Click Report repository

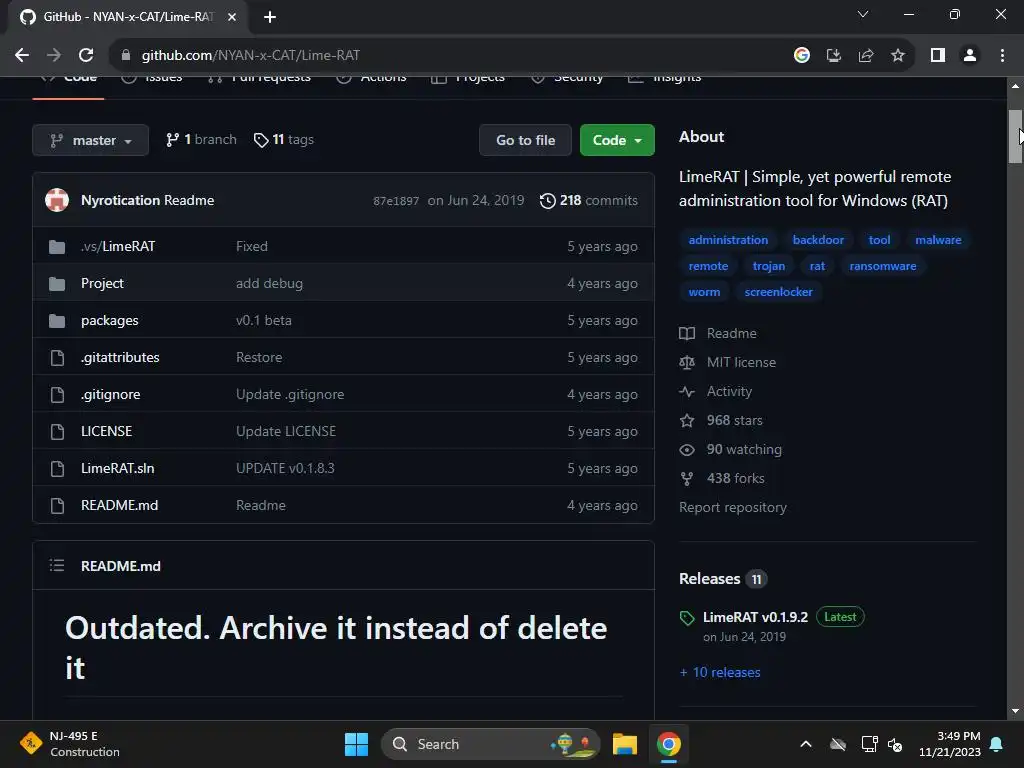click(x=733, y=507)
